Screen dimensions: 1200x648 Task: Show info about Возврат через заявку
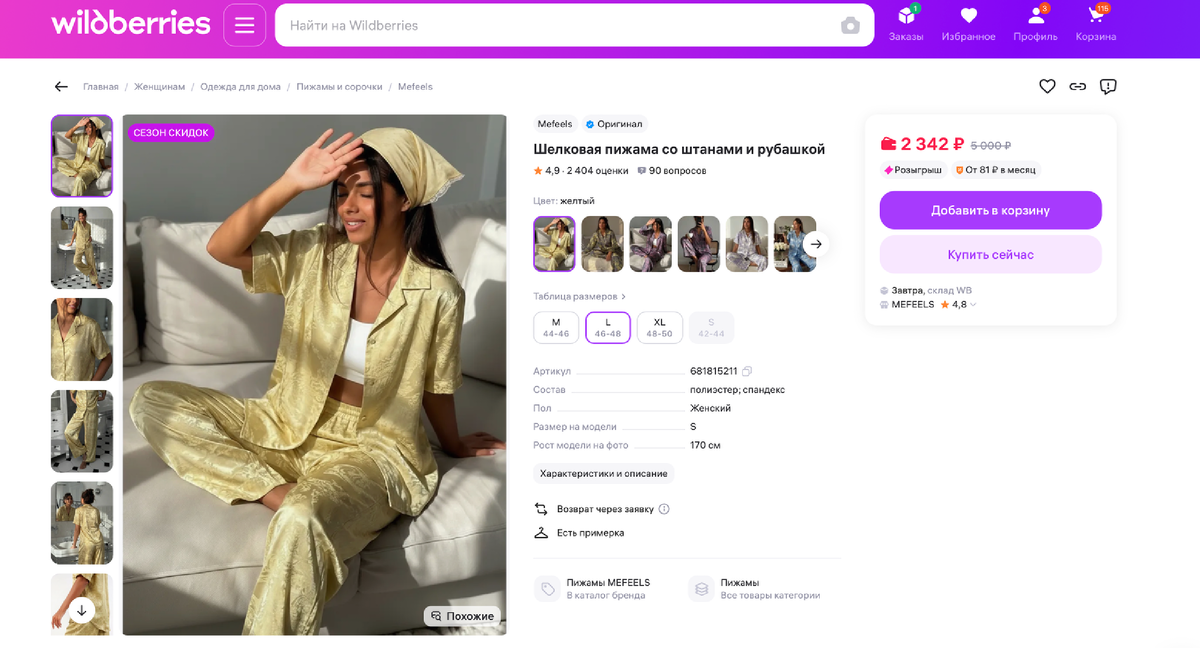click(x=664, y=509)
